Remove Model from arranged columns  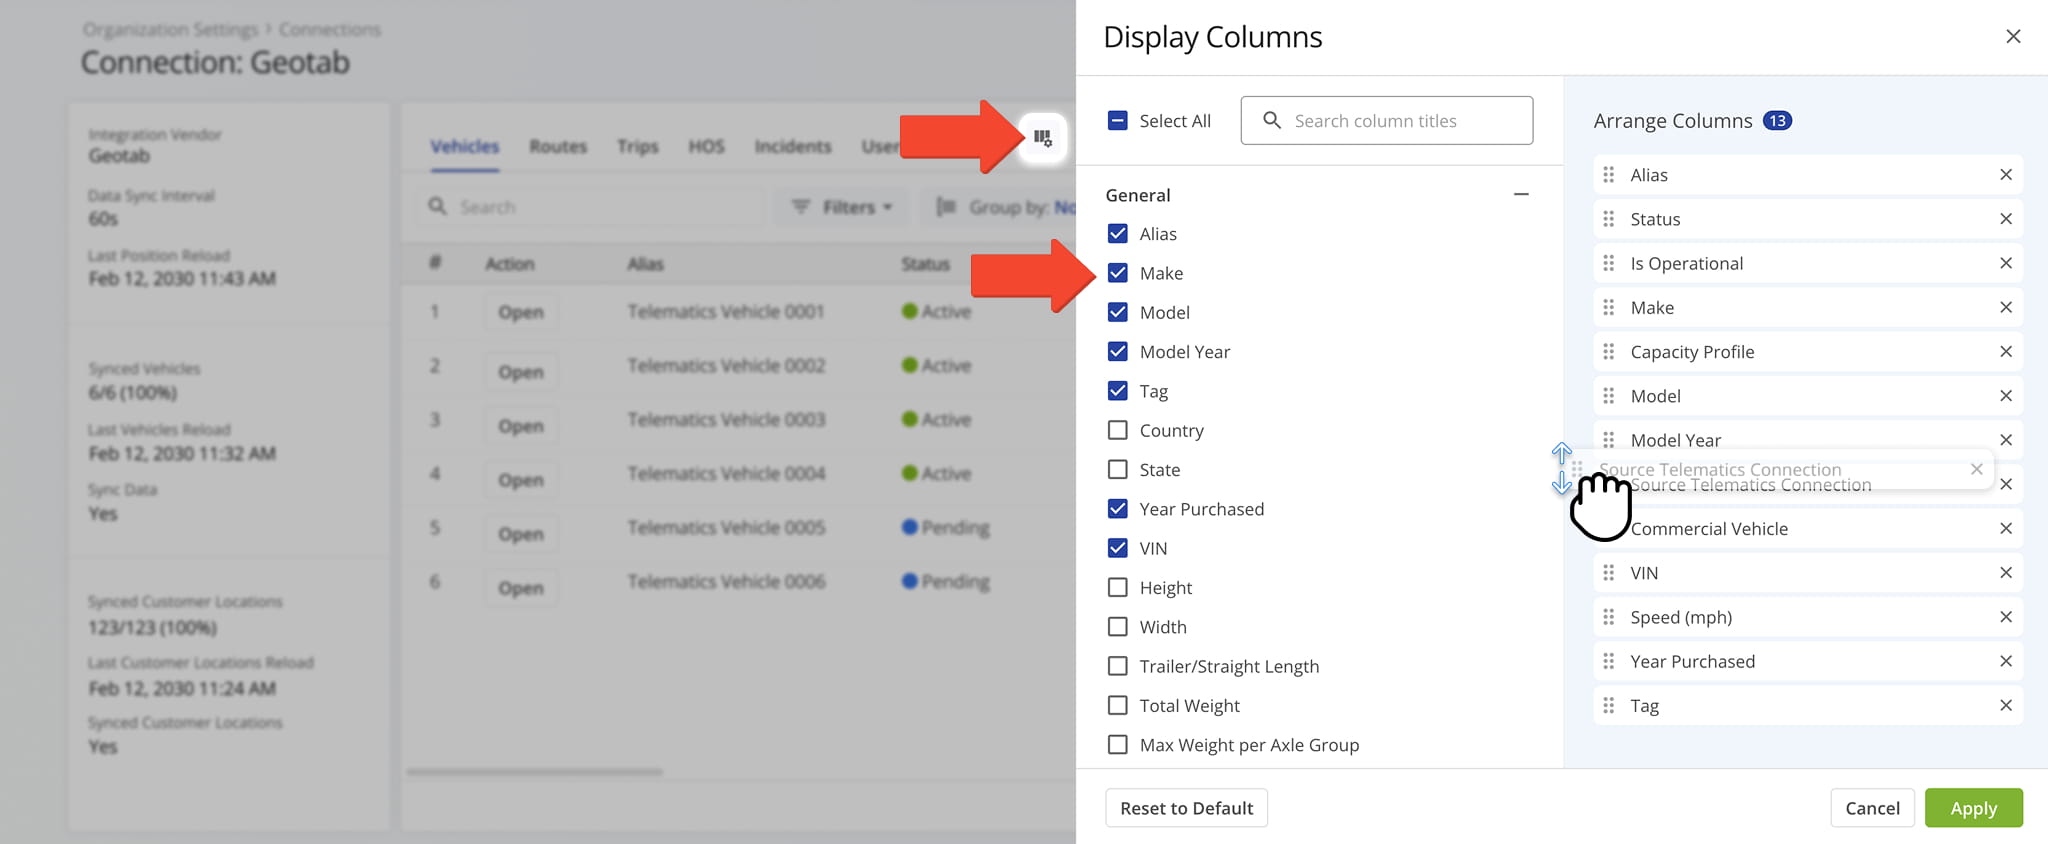point(2005,396)
